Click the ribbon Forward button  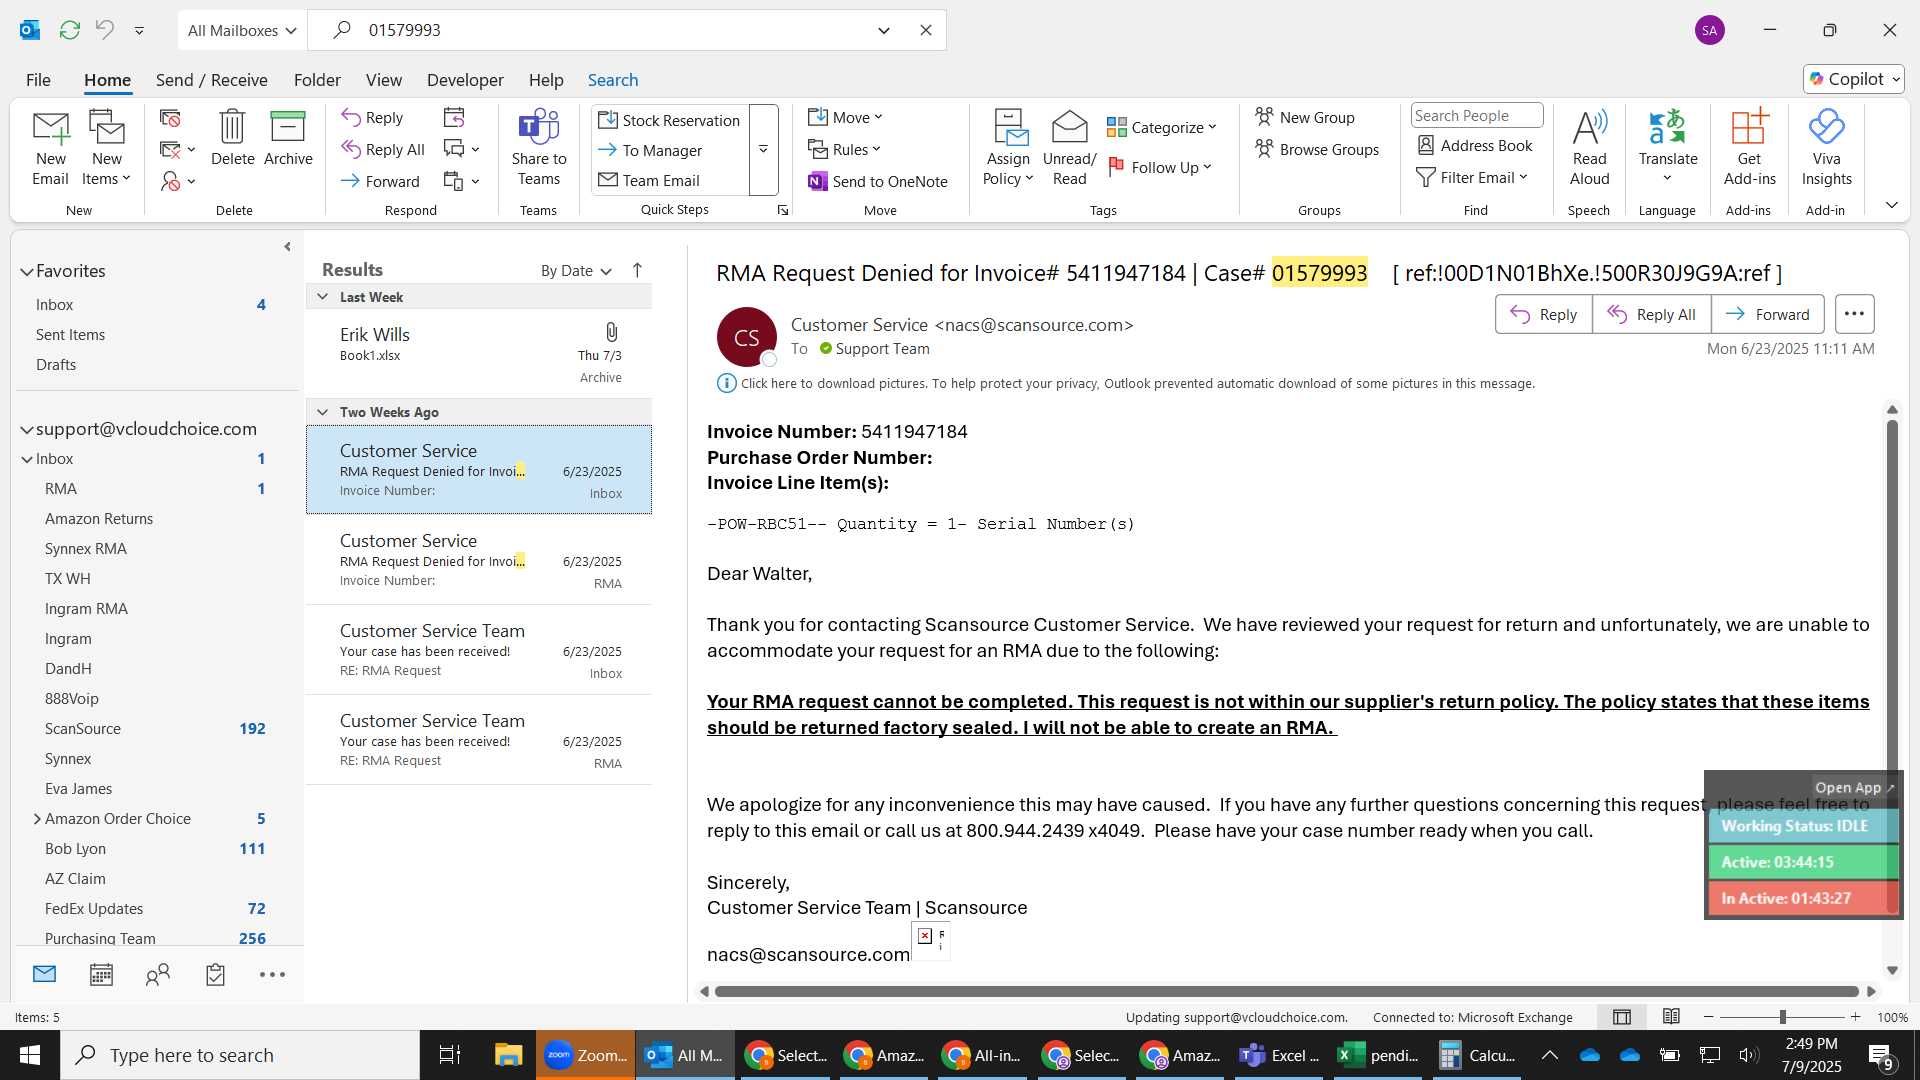point(381,181)
